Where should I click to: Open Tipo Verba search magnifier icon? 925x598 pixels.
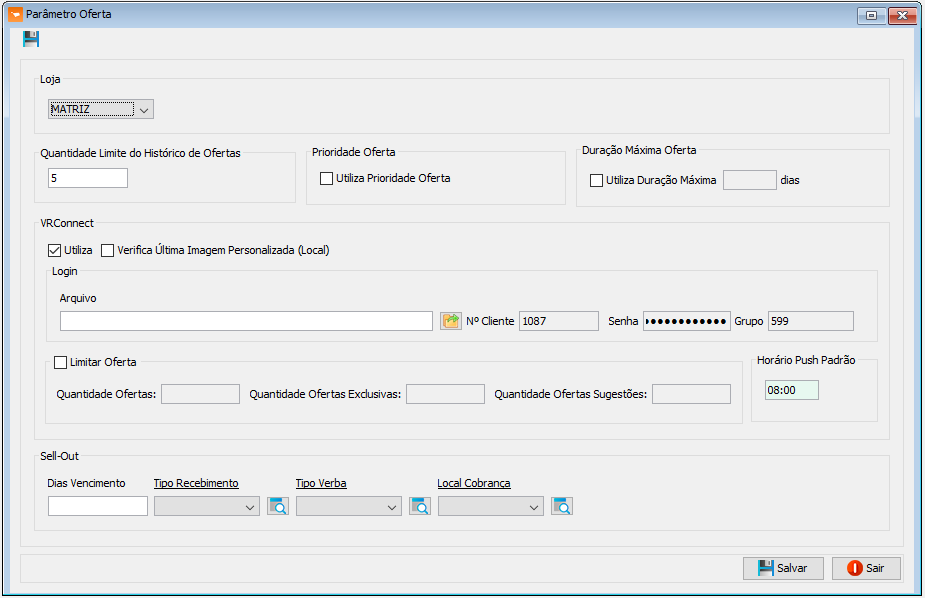pos(420,506)
